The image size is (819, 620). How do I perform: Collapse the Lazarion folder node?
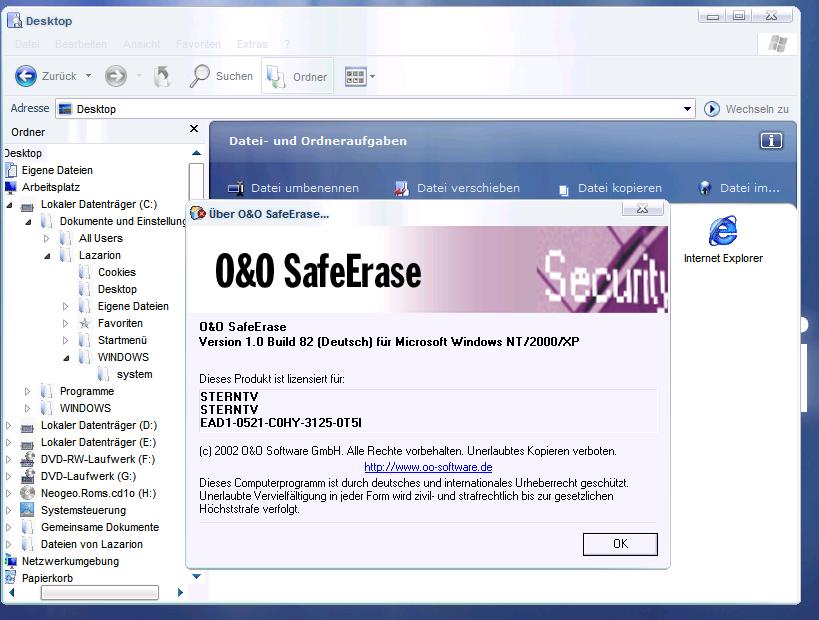47,256
